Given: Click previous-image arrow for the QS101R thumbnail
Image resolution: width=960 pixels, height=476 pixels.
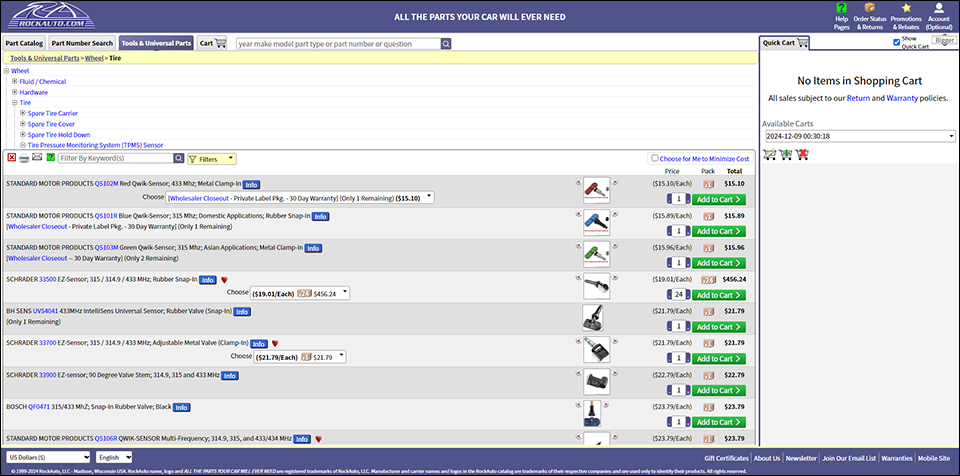Looking at the screenshot, I should click(x=578, y=213).
